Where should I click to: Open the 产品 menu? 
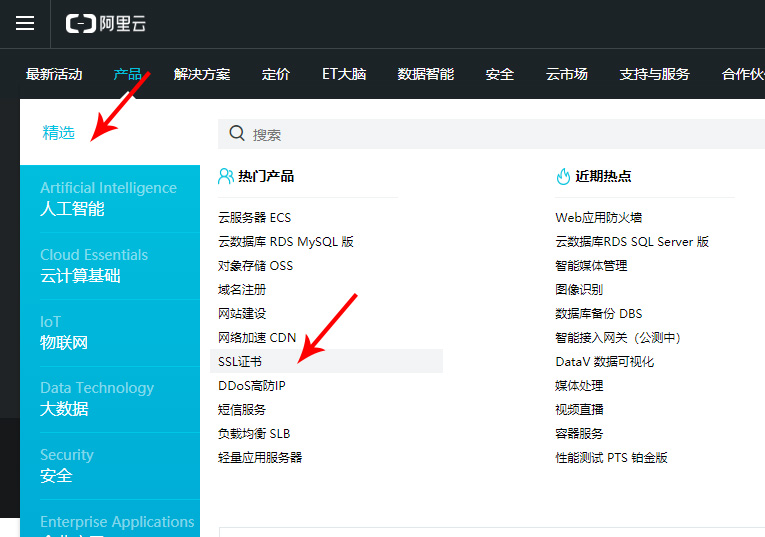127,74
